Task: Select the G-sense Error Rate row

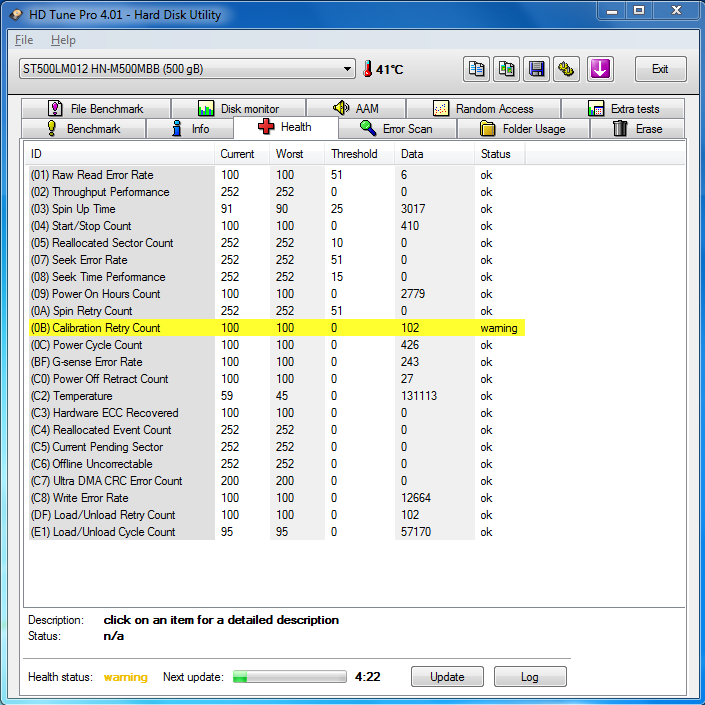Action: click(277, 362)
